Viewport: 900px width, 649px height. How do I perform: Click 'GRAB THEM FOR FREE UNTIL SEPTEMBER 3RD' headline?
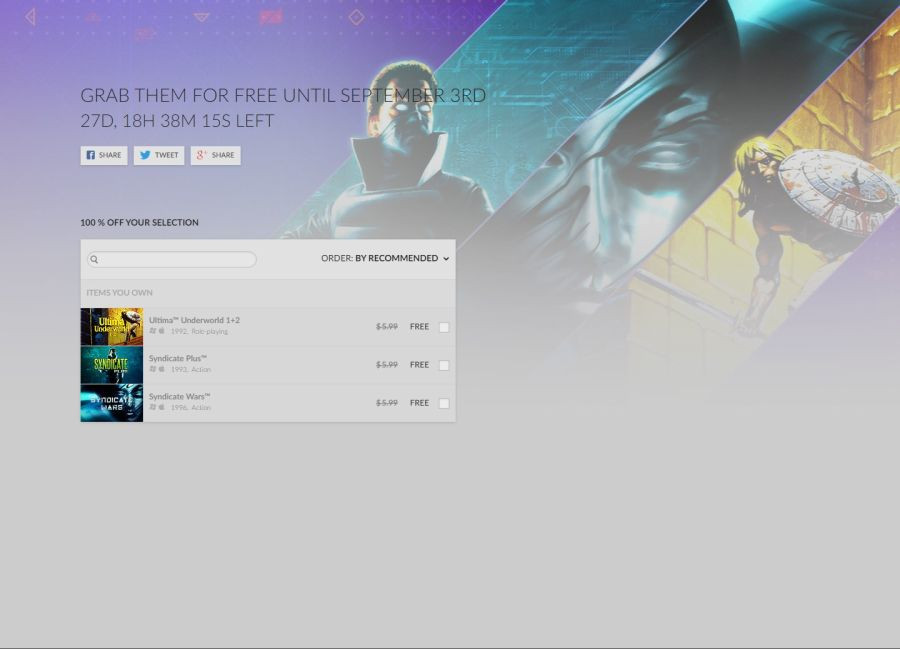pyautogui.click(x=283, y=95)
